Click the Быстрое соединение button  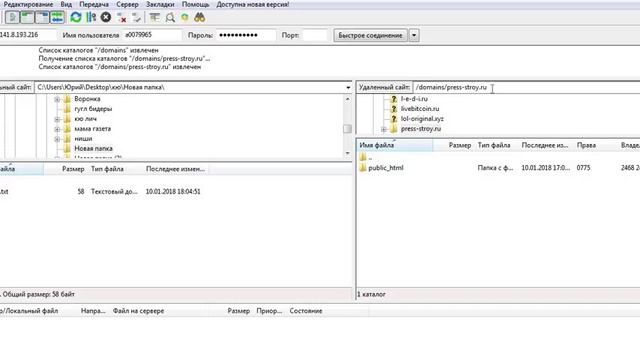click(x=370, y=36)
